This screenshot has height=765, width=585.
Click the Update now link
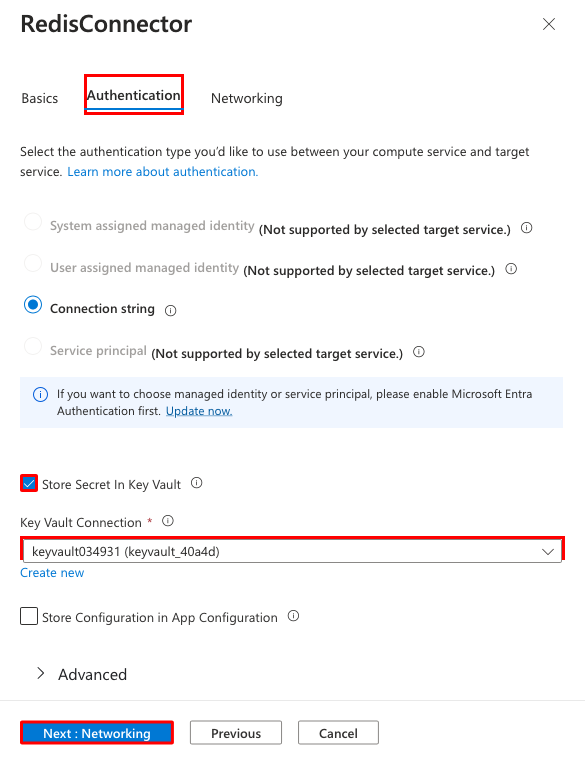pos(199,411)
